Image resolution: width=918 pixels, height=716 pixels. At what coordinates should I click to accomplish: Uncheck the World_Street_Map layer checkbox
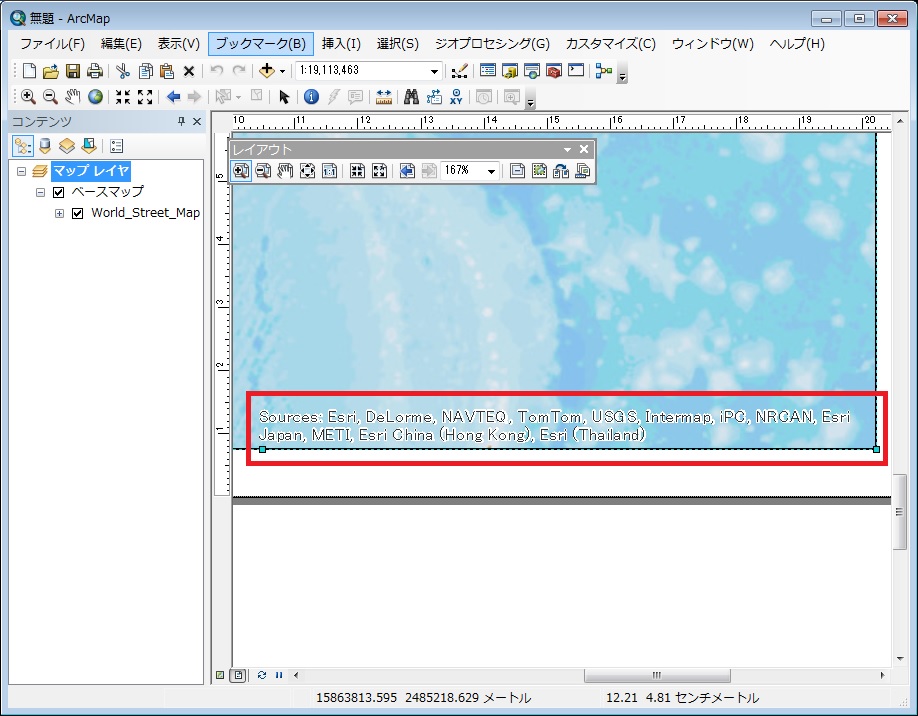pyautogui.click(x=78, y=213)
